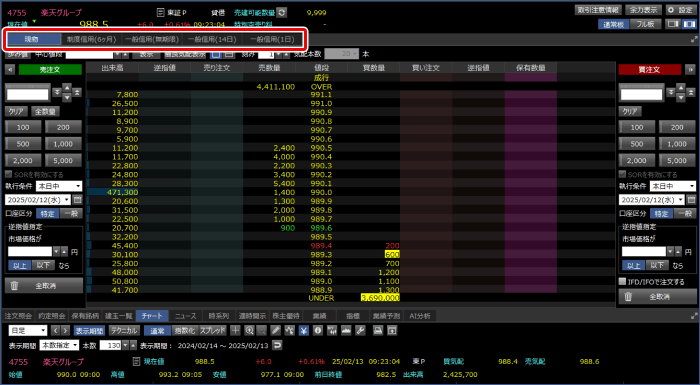Viewport: 700px width, 385px height.
Task: Select 以下 condition on buy side
Action: (x=657, y=265)
